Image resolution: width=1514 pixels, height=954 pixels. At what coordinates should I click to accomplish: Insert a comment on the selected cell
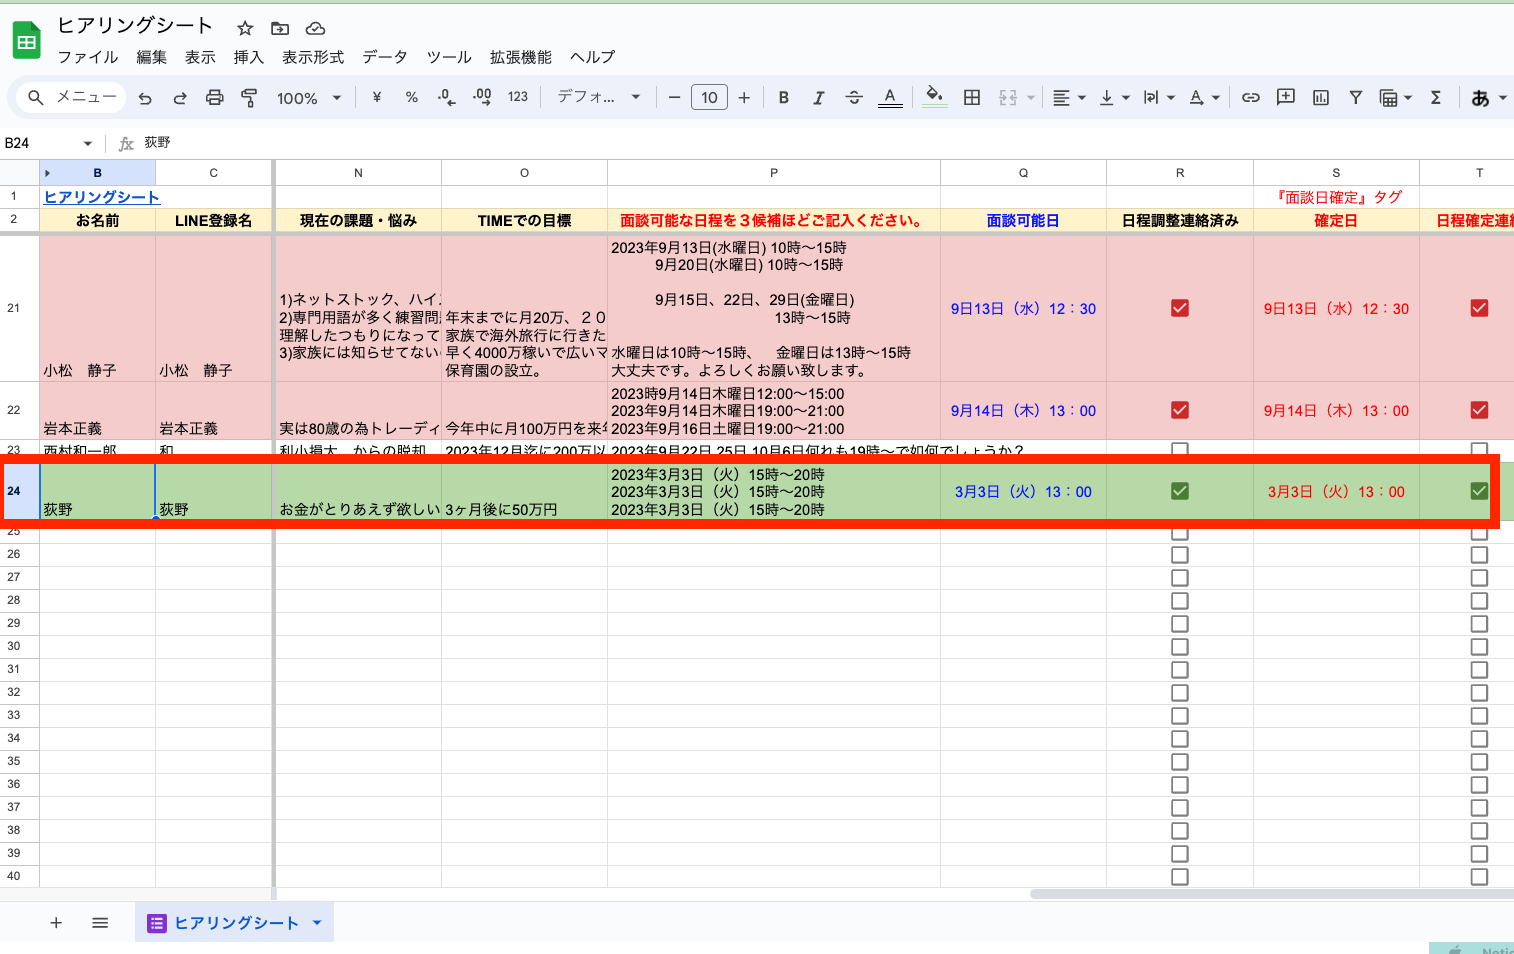pyautogui.click(x=1286, y=97)
